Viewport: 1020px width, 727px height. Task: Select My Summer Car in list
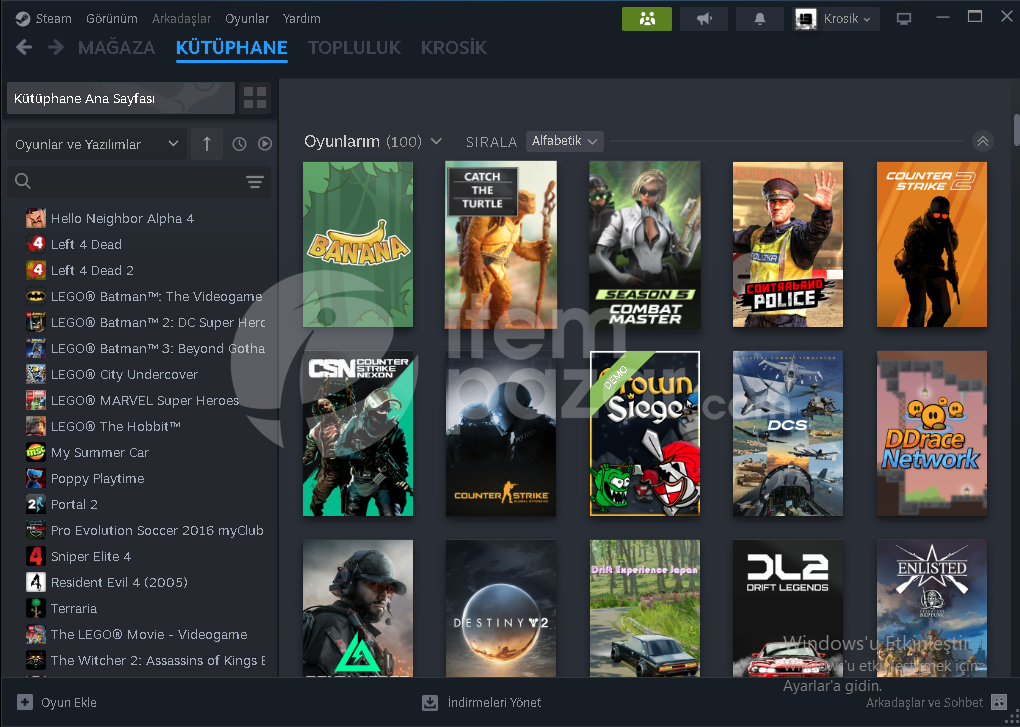[100, 453]
